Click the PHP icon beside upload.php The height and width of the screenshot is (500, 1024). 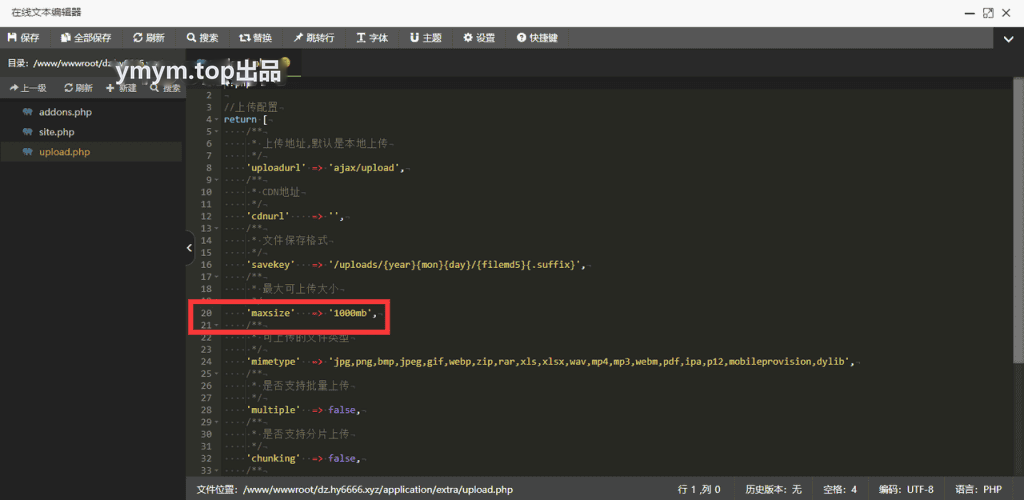tap(27, 152)
